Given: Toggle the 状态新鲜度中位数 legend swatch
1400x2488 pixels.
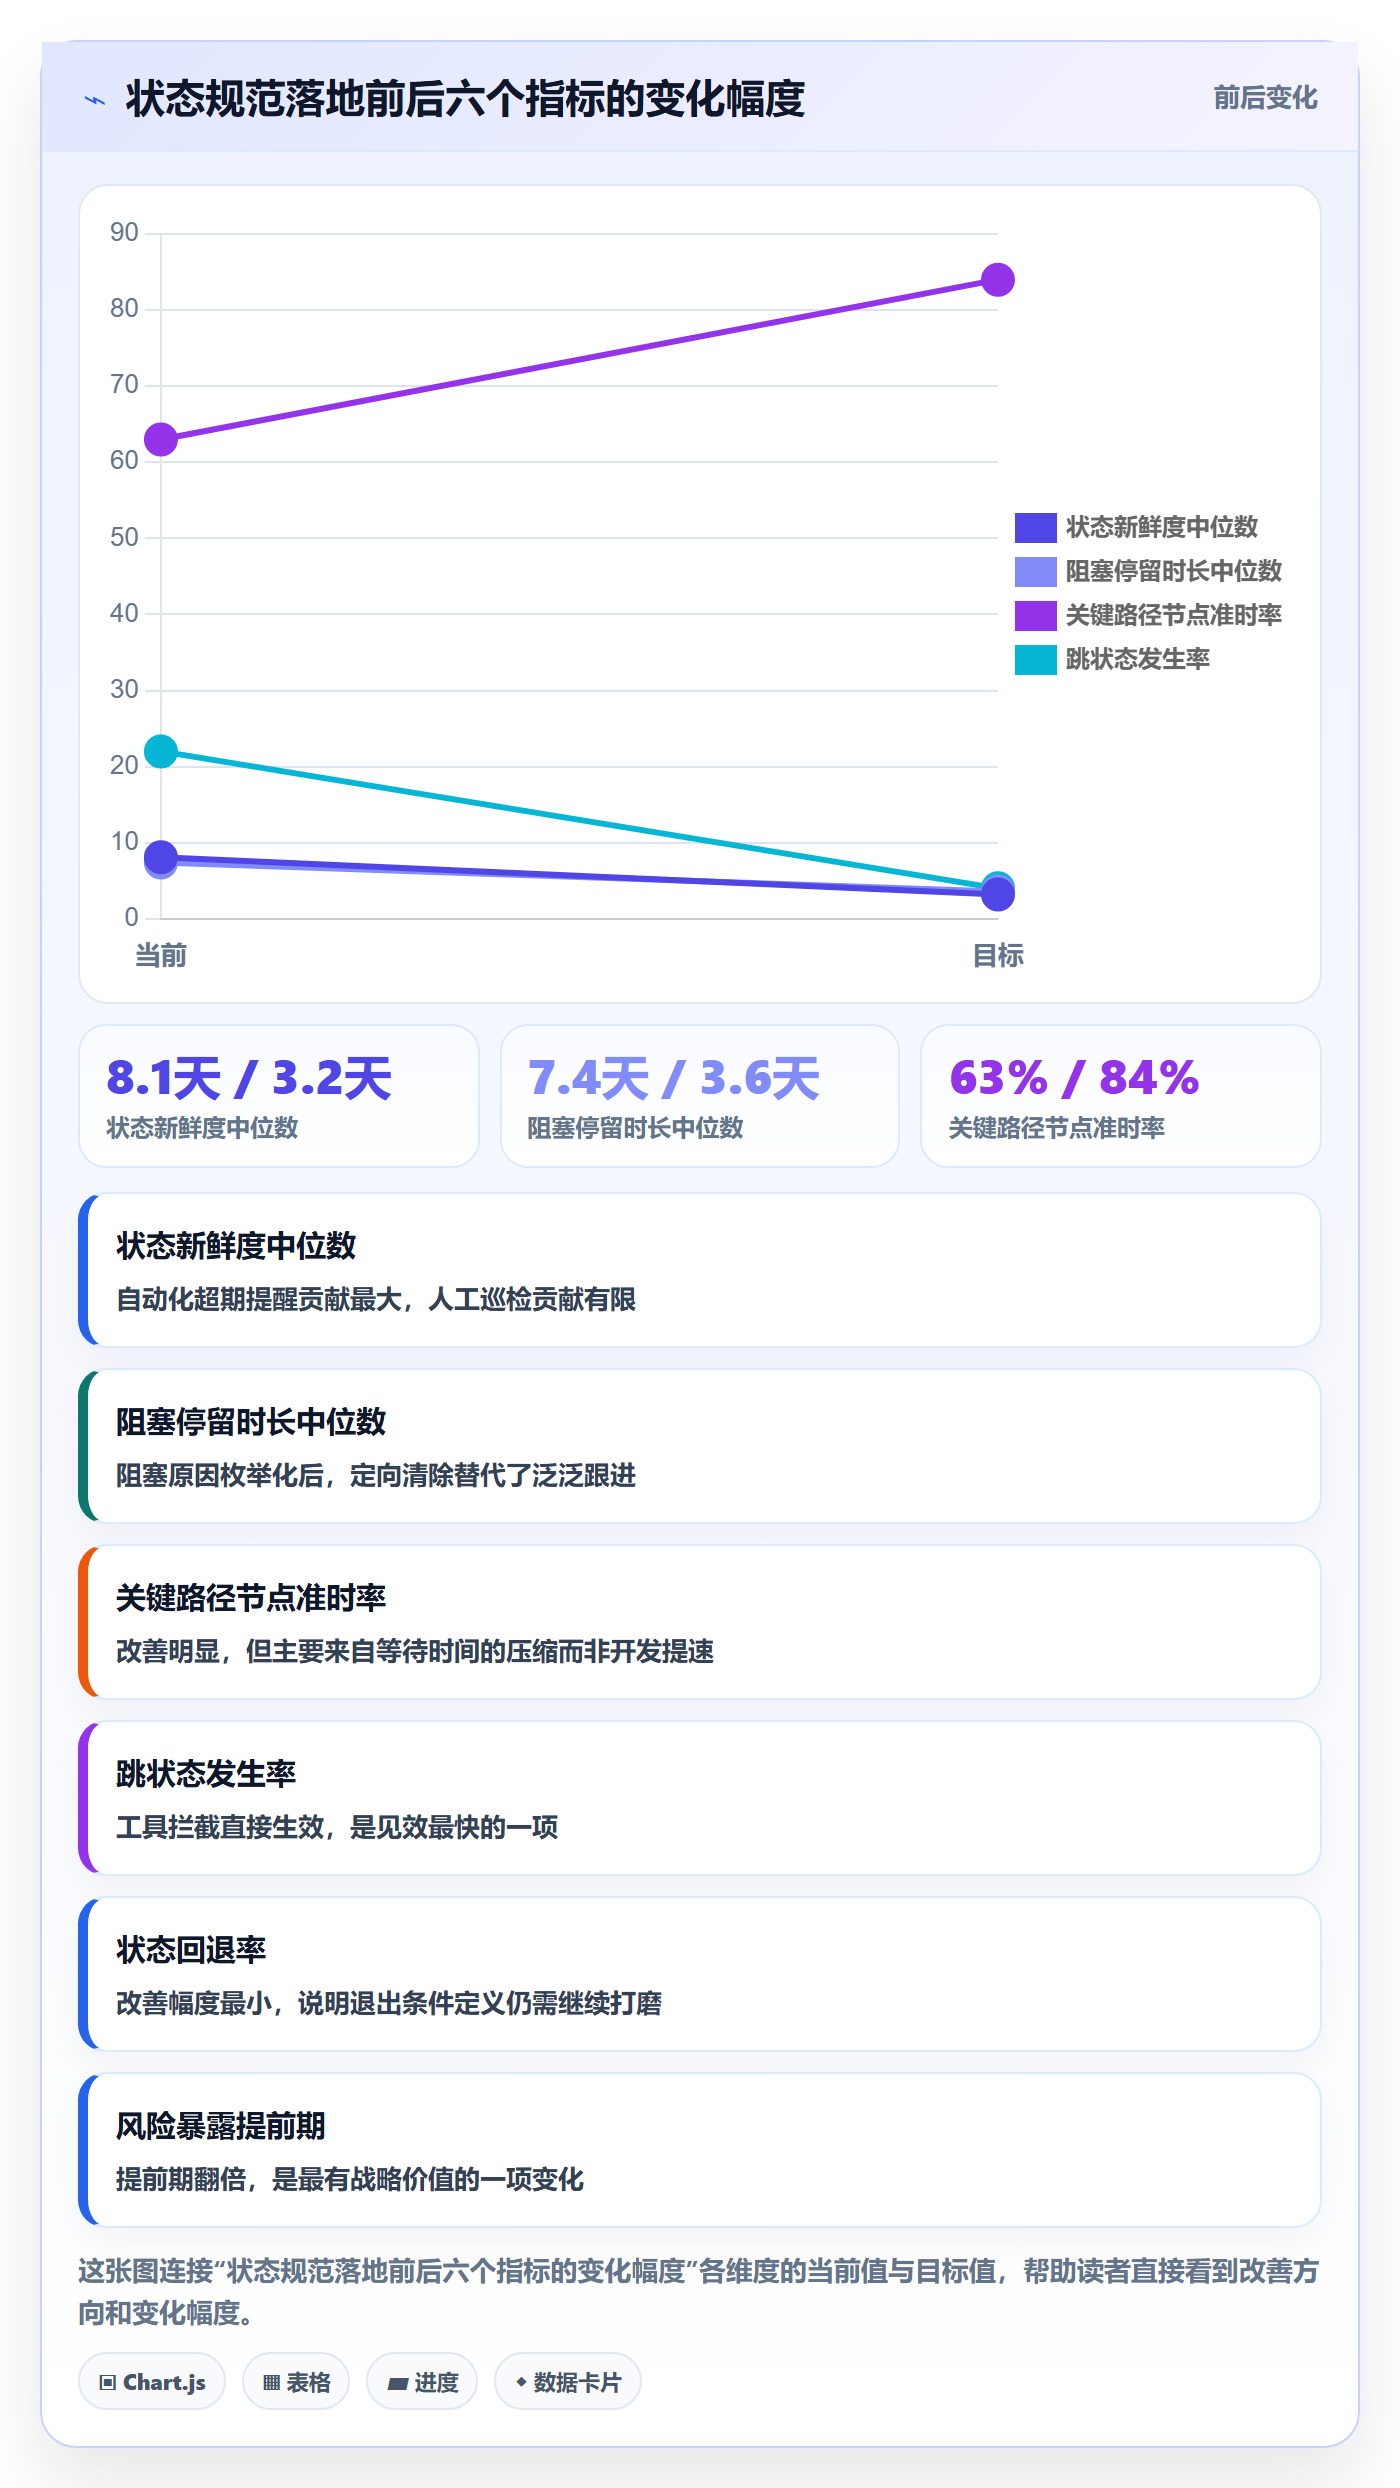Looking at the screenshot, I should pyautogui.click(x=1035, y=527).
